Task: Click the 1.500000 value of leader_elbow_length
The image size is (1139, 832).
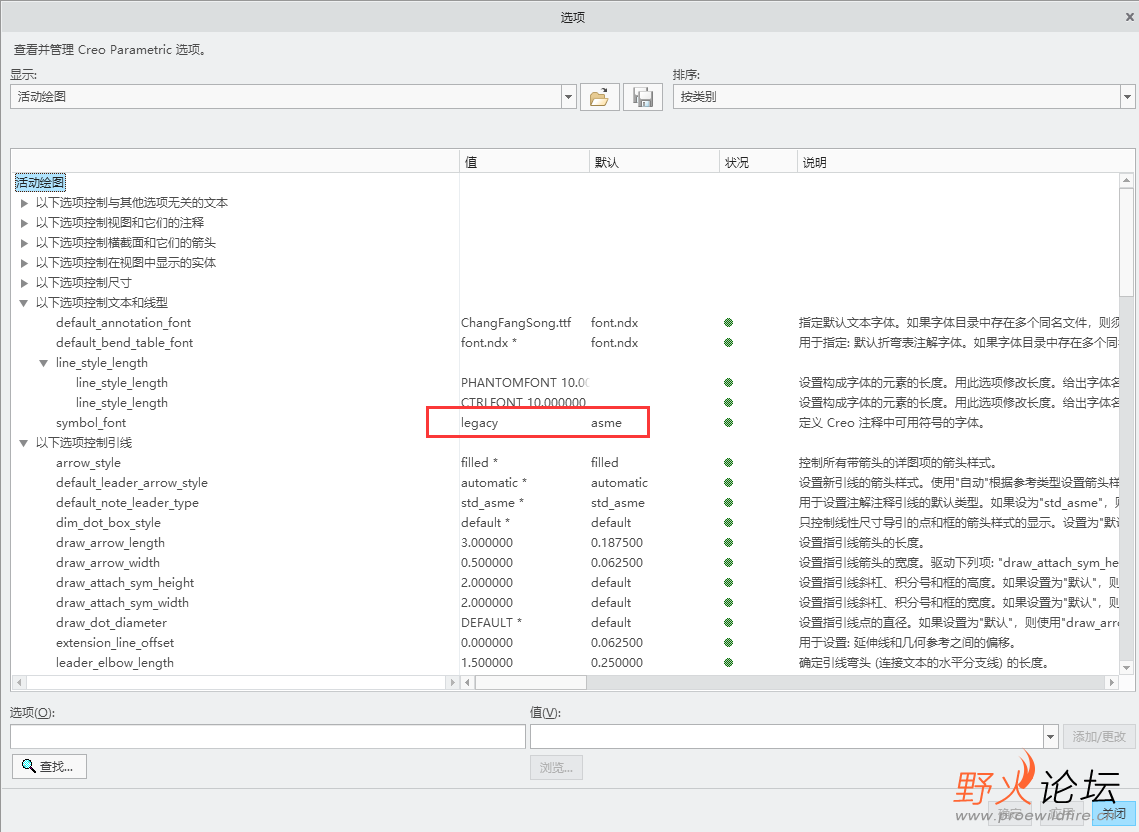Action: tap(487, 663)
